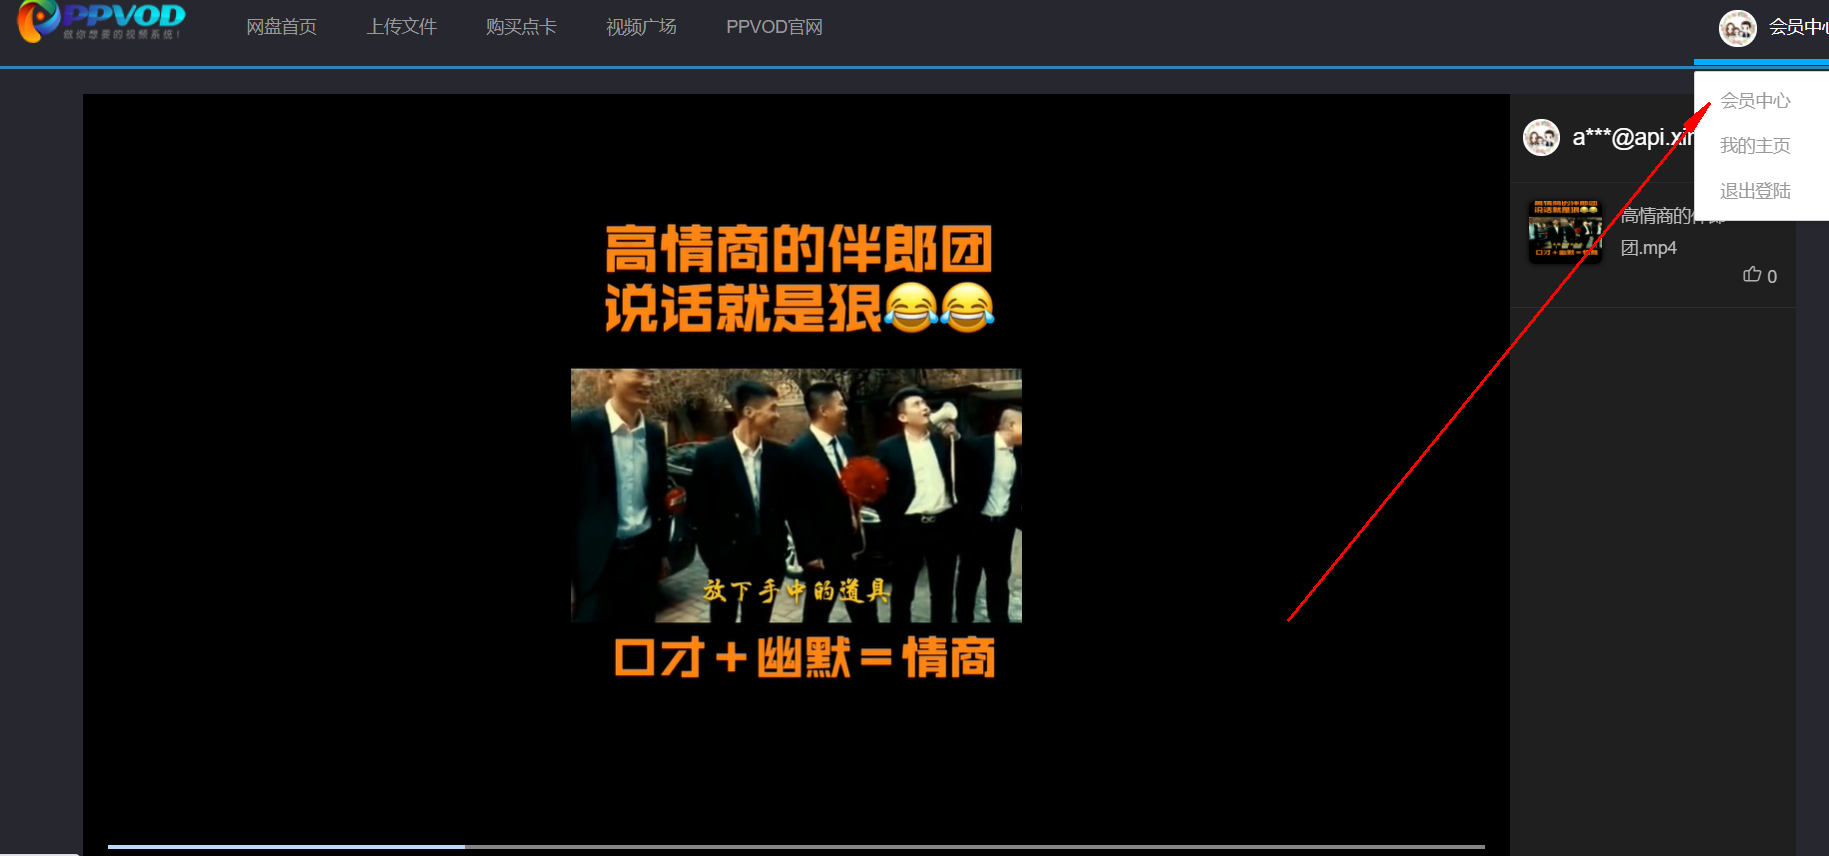Select 会员中心 in the dropdown list

click(1755, 101)
